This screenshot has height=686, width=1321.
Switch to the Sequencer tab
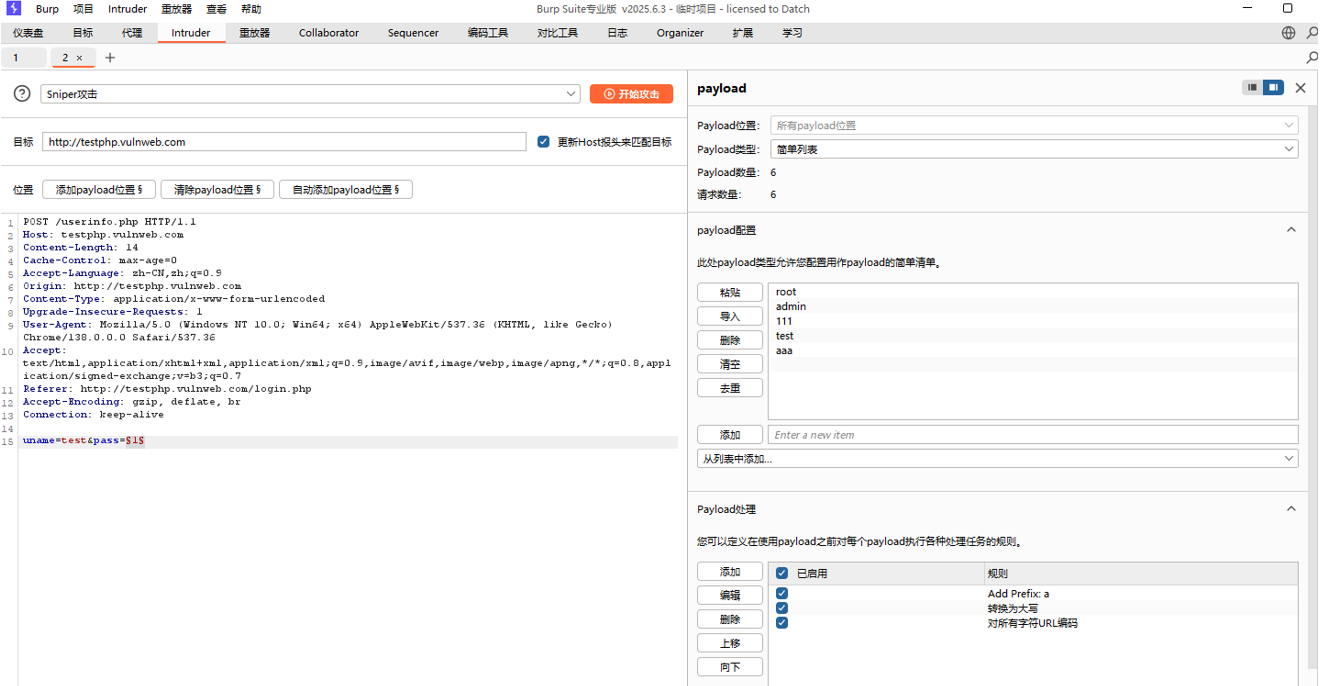pyautogui.click(x=413, y=33)
